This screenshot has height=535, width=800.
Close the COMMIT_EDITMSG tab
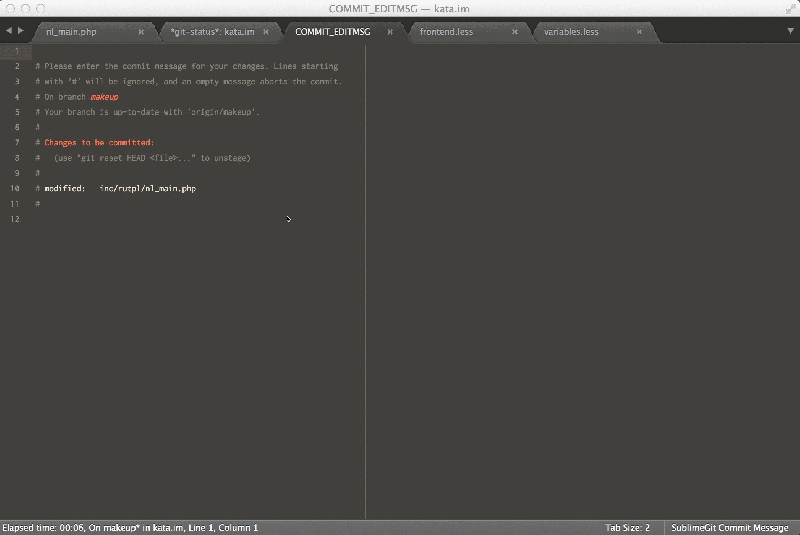click(390, 32)
